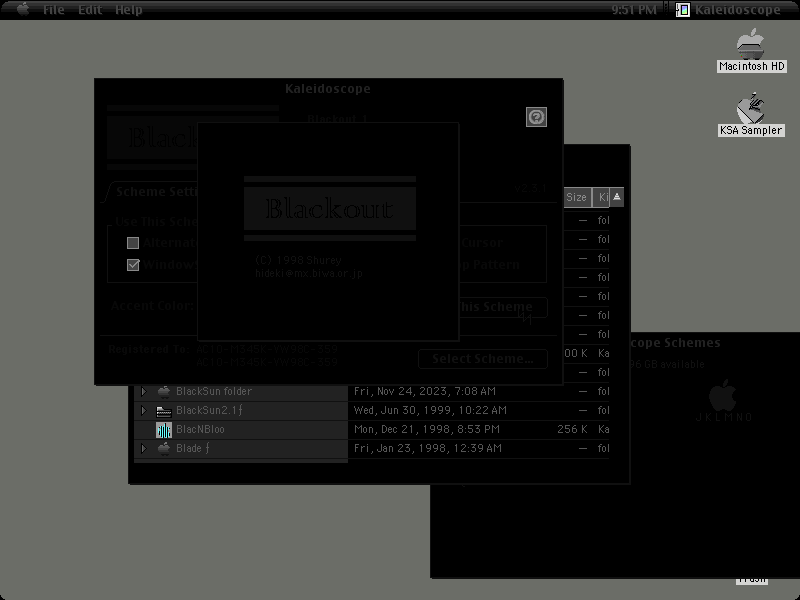
Task: Click the date Mon, Dec 21, 1998, 8:53 PM
Action: [427, 430]
